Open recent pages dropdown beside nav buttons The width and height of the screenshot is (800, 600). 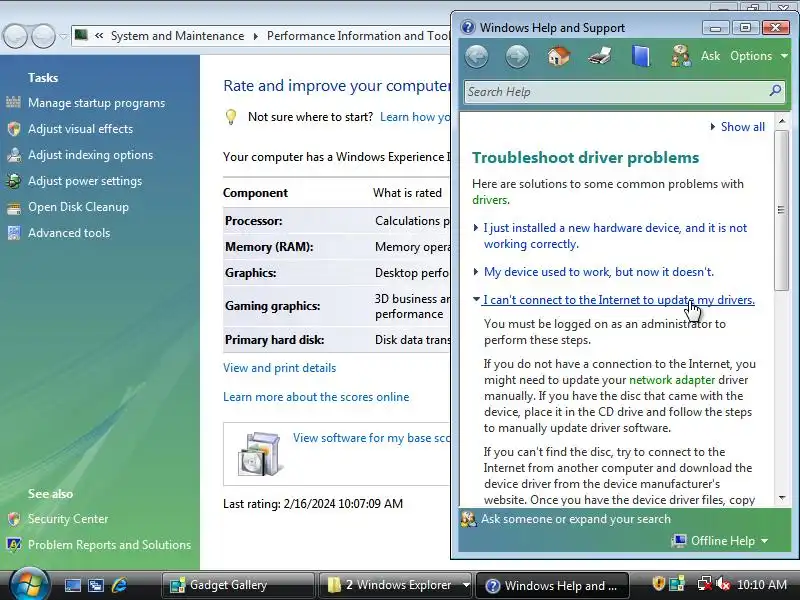(x=63, y=36)
